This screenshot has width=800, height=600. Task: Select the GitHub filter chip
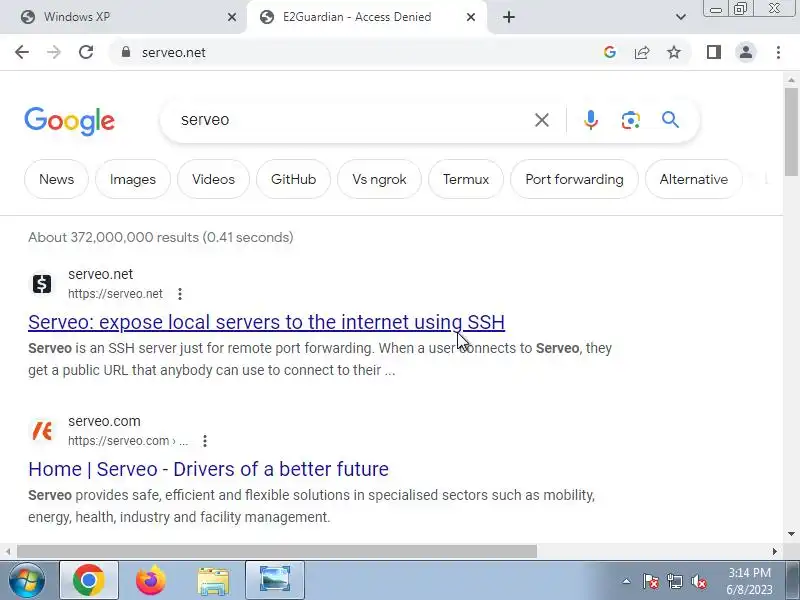(293, 179)
